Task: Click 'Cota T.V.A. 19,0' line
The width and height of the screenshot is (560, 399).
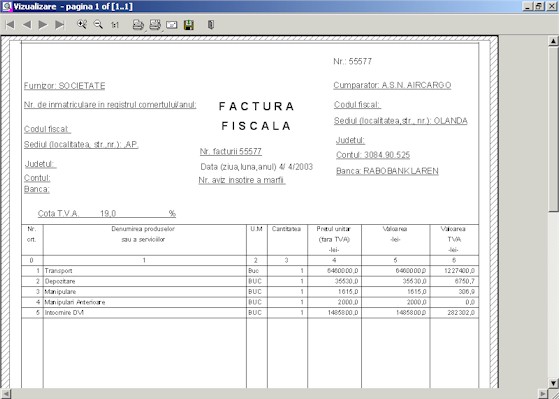Action: 107,214
